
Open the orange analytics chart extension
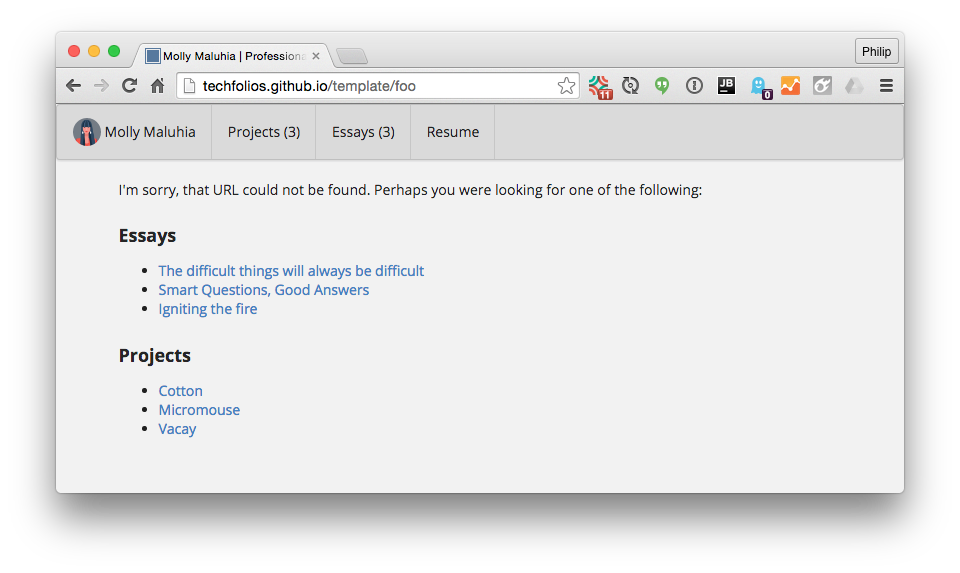coord(790,86)
